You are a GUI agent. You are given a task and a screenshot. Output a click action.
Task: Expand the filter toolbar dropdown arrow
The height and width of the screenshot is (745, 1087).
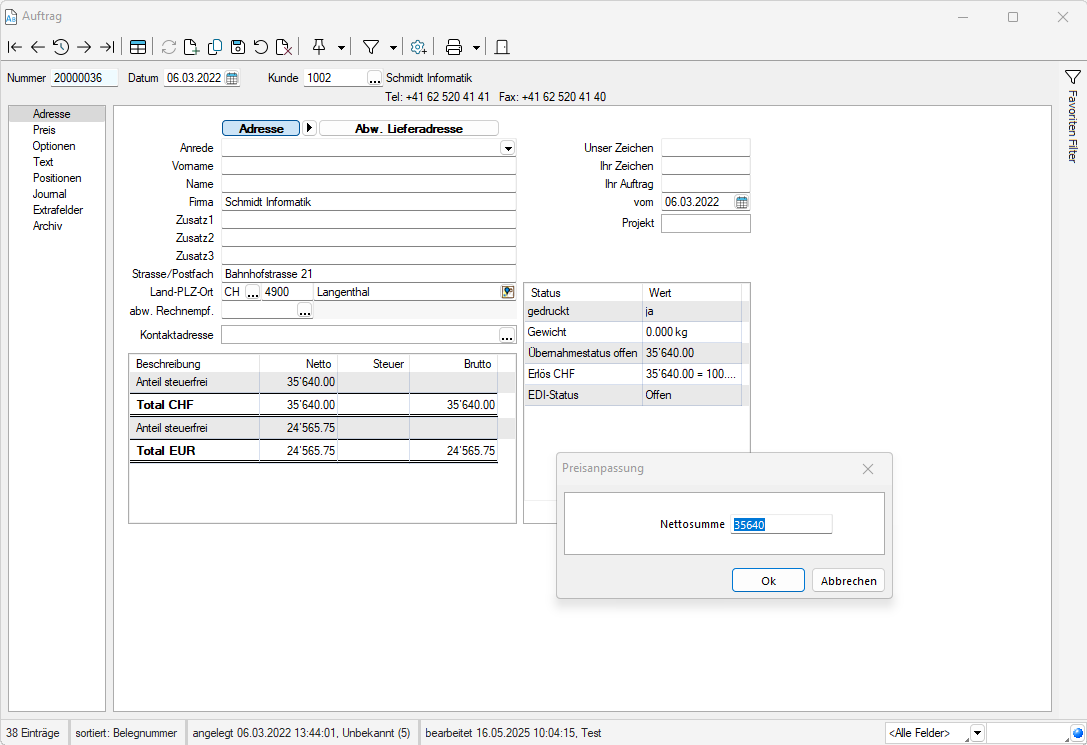pyautogui.click(x=393, y=47)
